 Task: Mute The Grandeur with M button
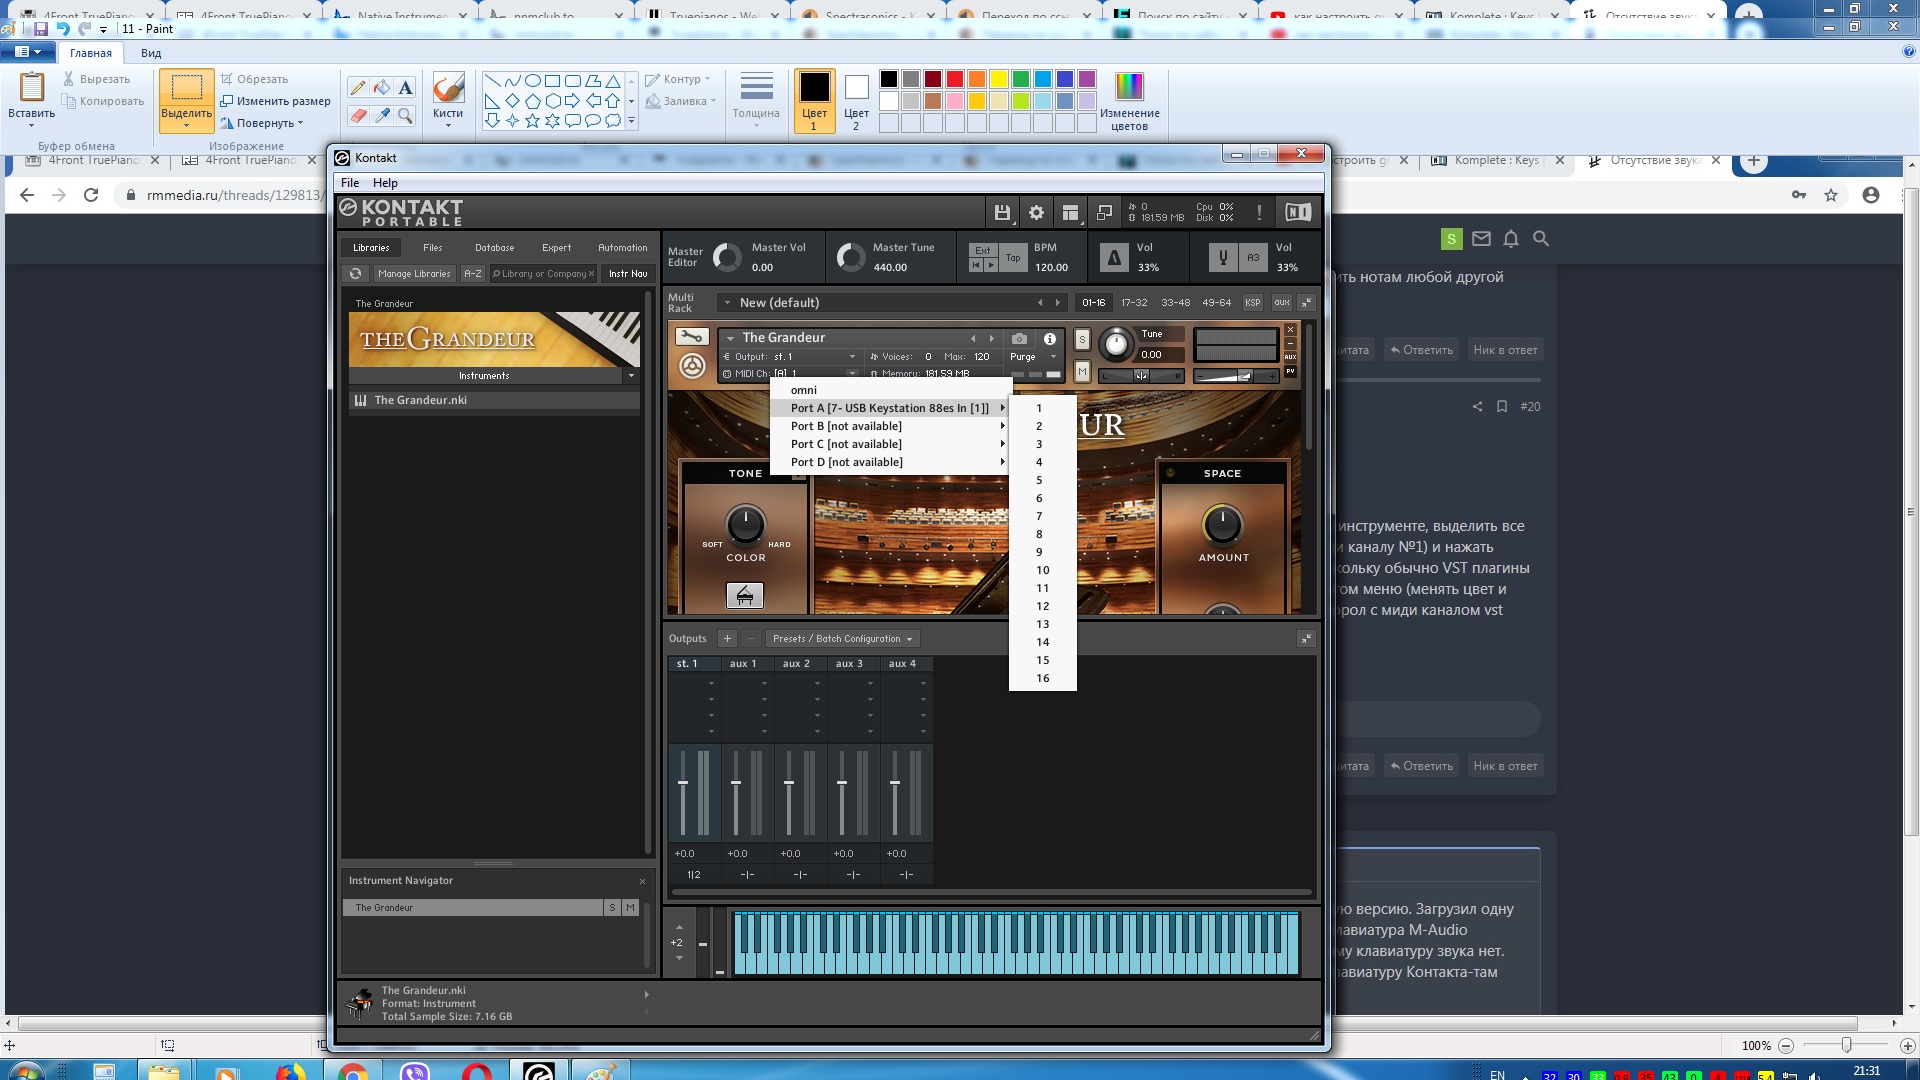1082,372
